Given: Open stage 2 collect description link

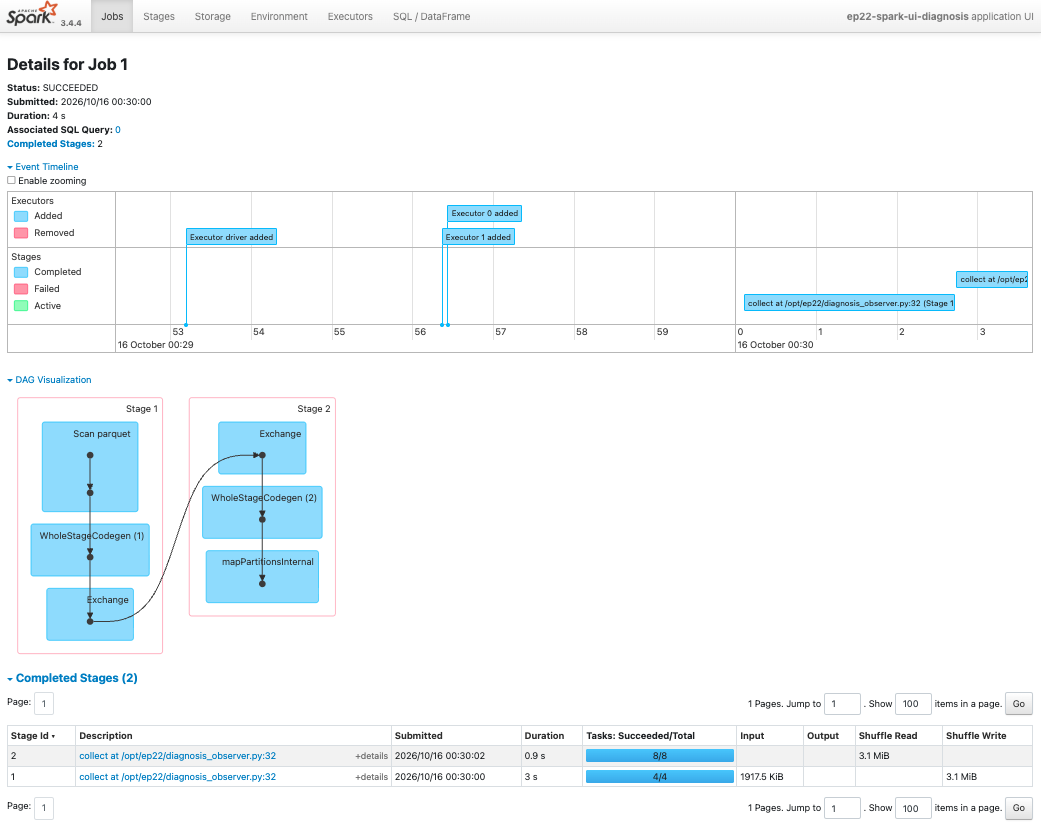Looking at the screenshot, I should point(177,755).
